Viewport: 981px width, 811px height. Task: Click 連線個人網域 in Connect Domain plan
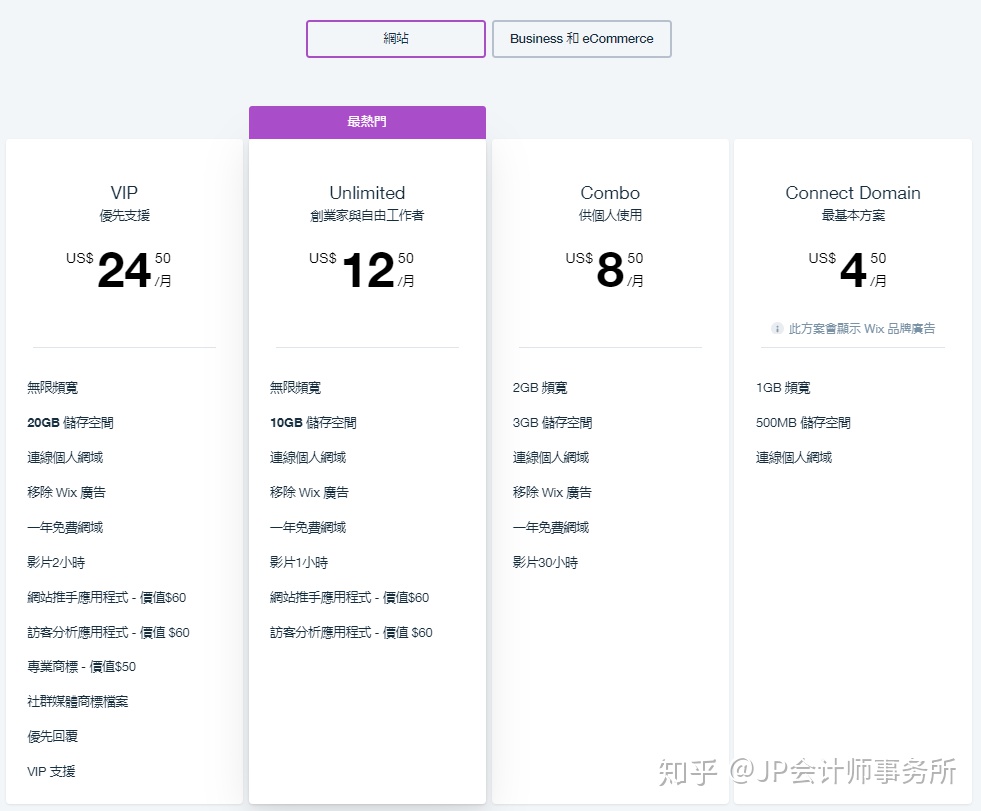coord(794,458)
